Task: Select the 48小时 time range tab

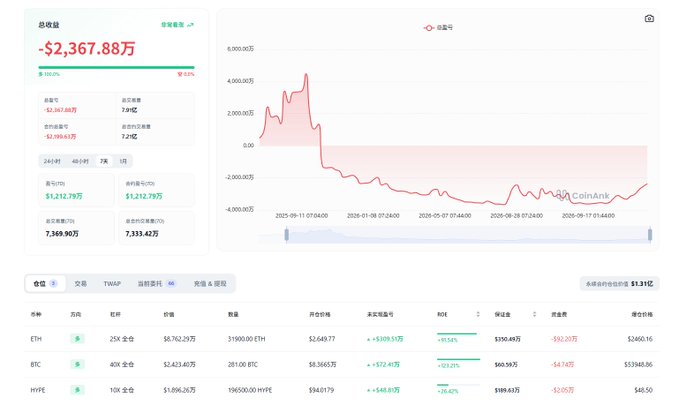Action: (80, 161)
